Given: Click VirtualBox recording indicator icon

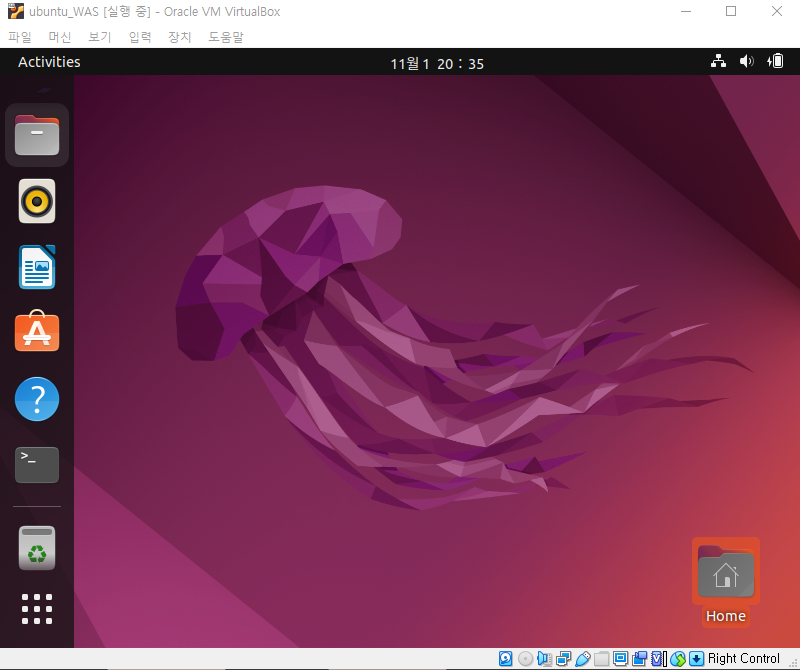Looking at the screenshot, I should click(639, 659).
